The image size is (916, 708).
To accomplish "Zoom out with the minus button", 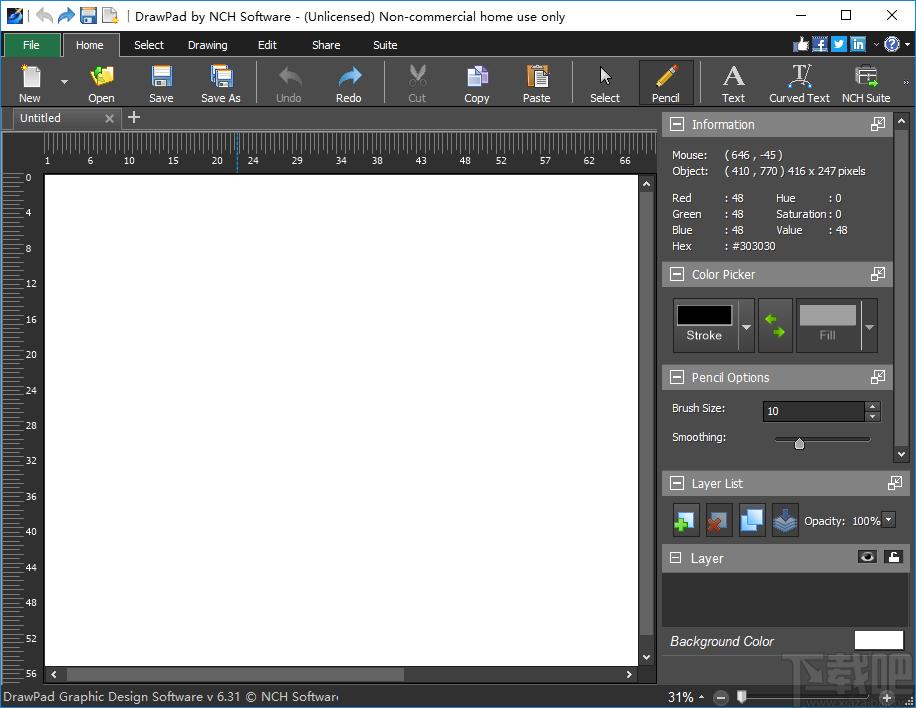I will click(721, 697).
